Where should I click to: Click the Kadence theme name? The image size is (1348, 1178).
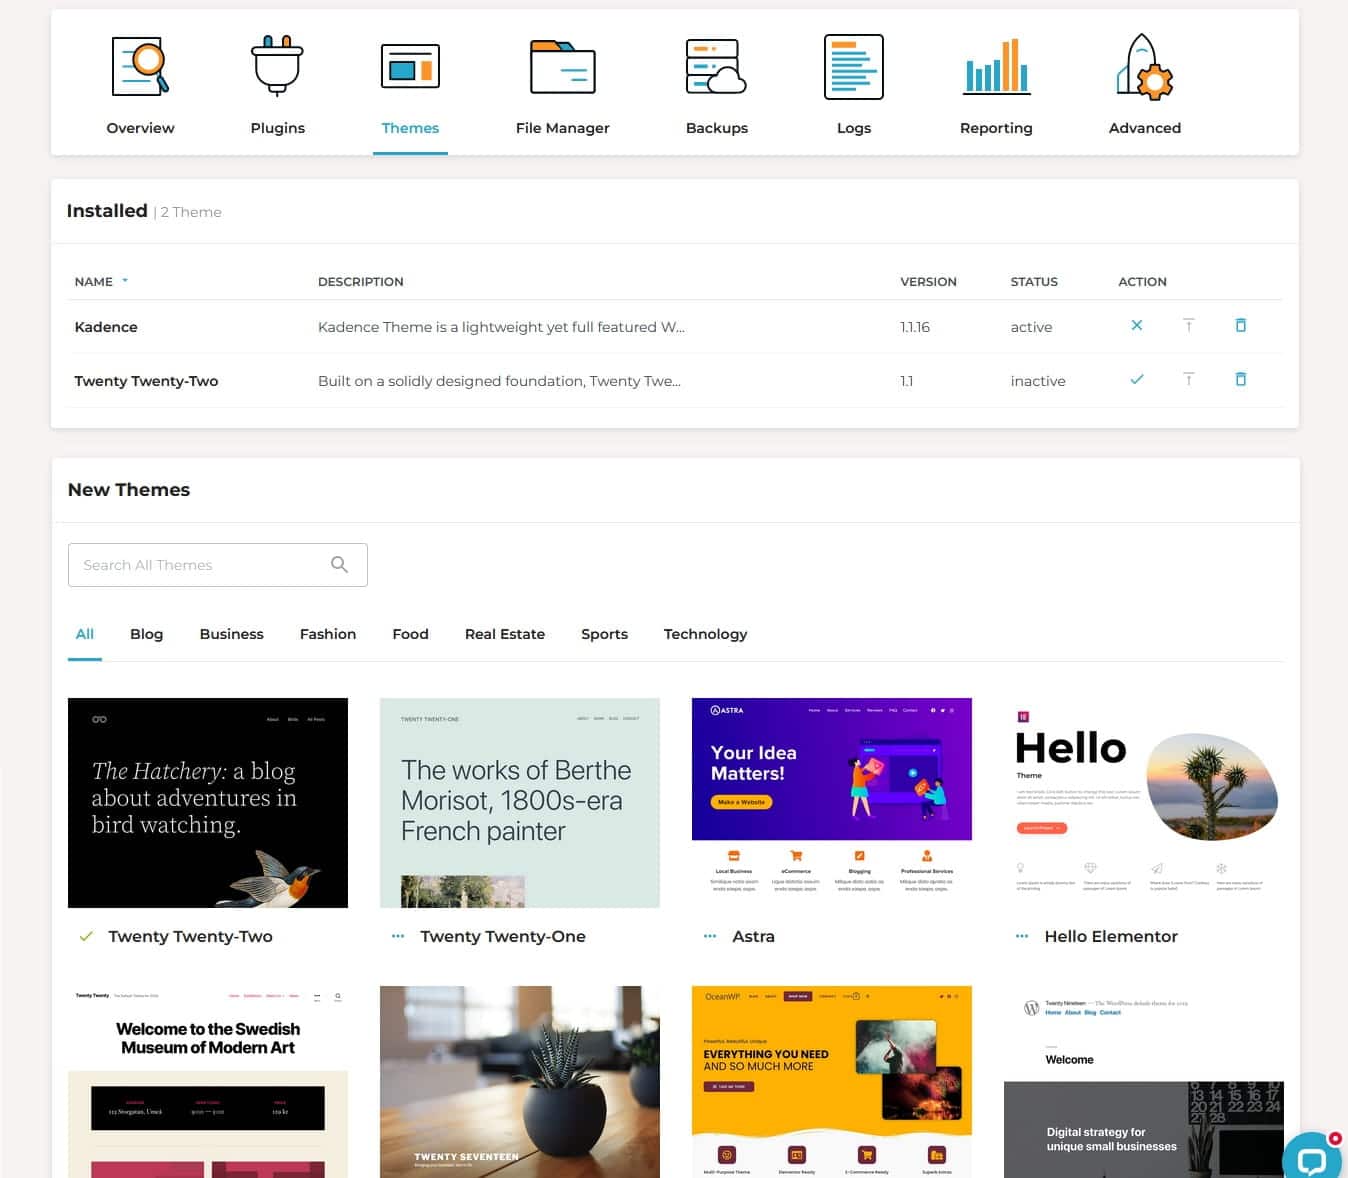click(x=106, y=327)
